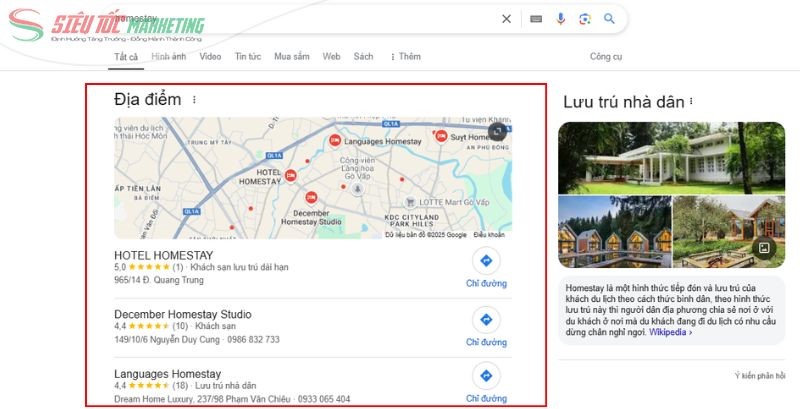Click Chỉ đường text for December Homestay Studio
800x409 pixels.
tap(486, 342)
